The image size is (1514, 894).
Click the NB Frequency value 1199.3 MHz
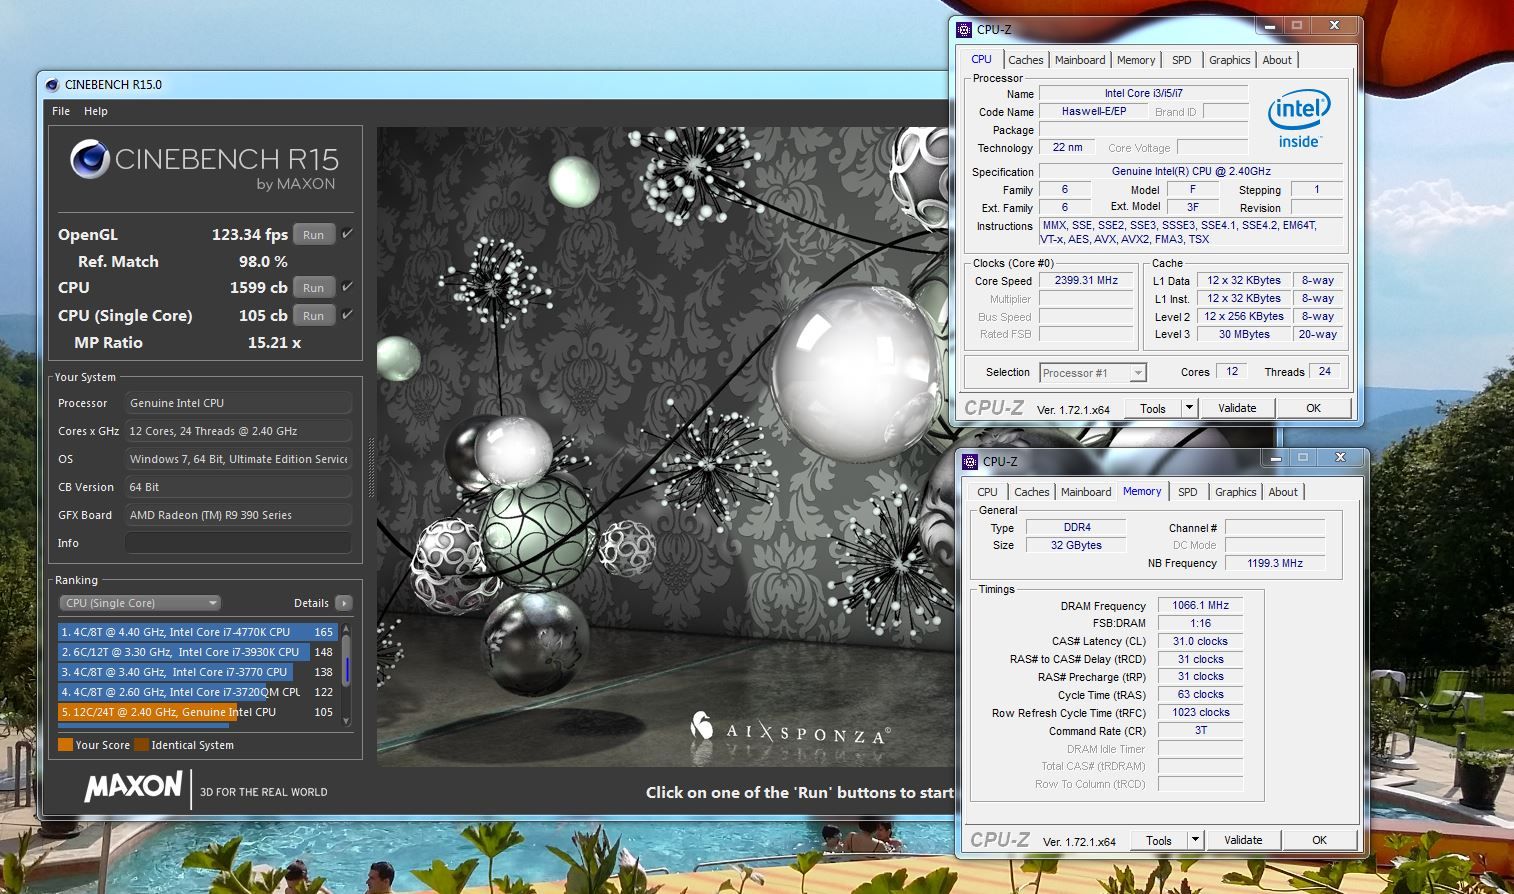(1275, 563)
